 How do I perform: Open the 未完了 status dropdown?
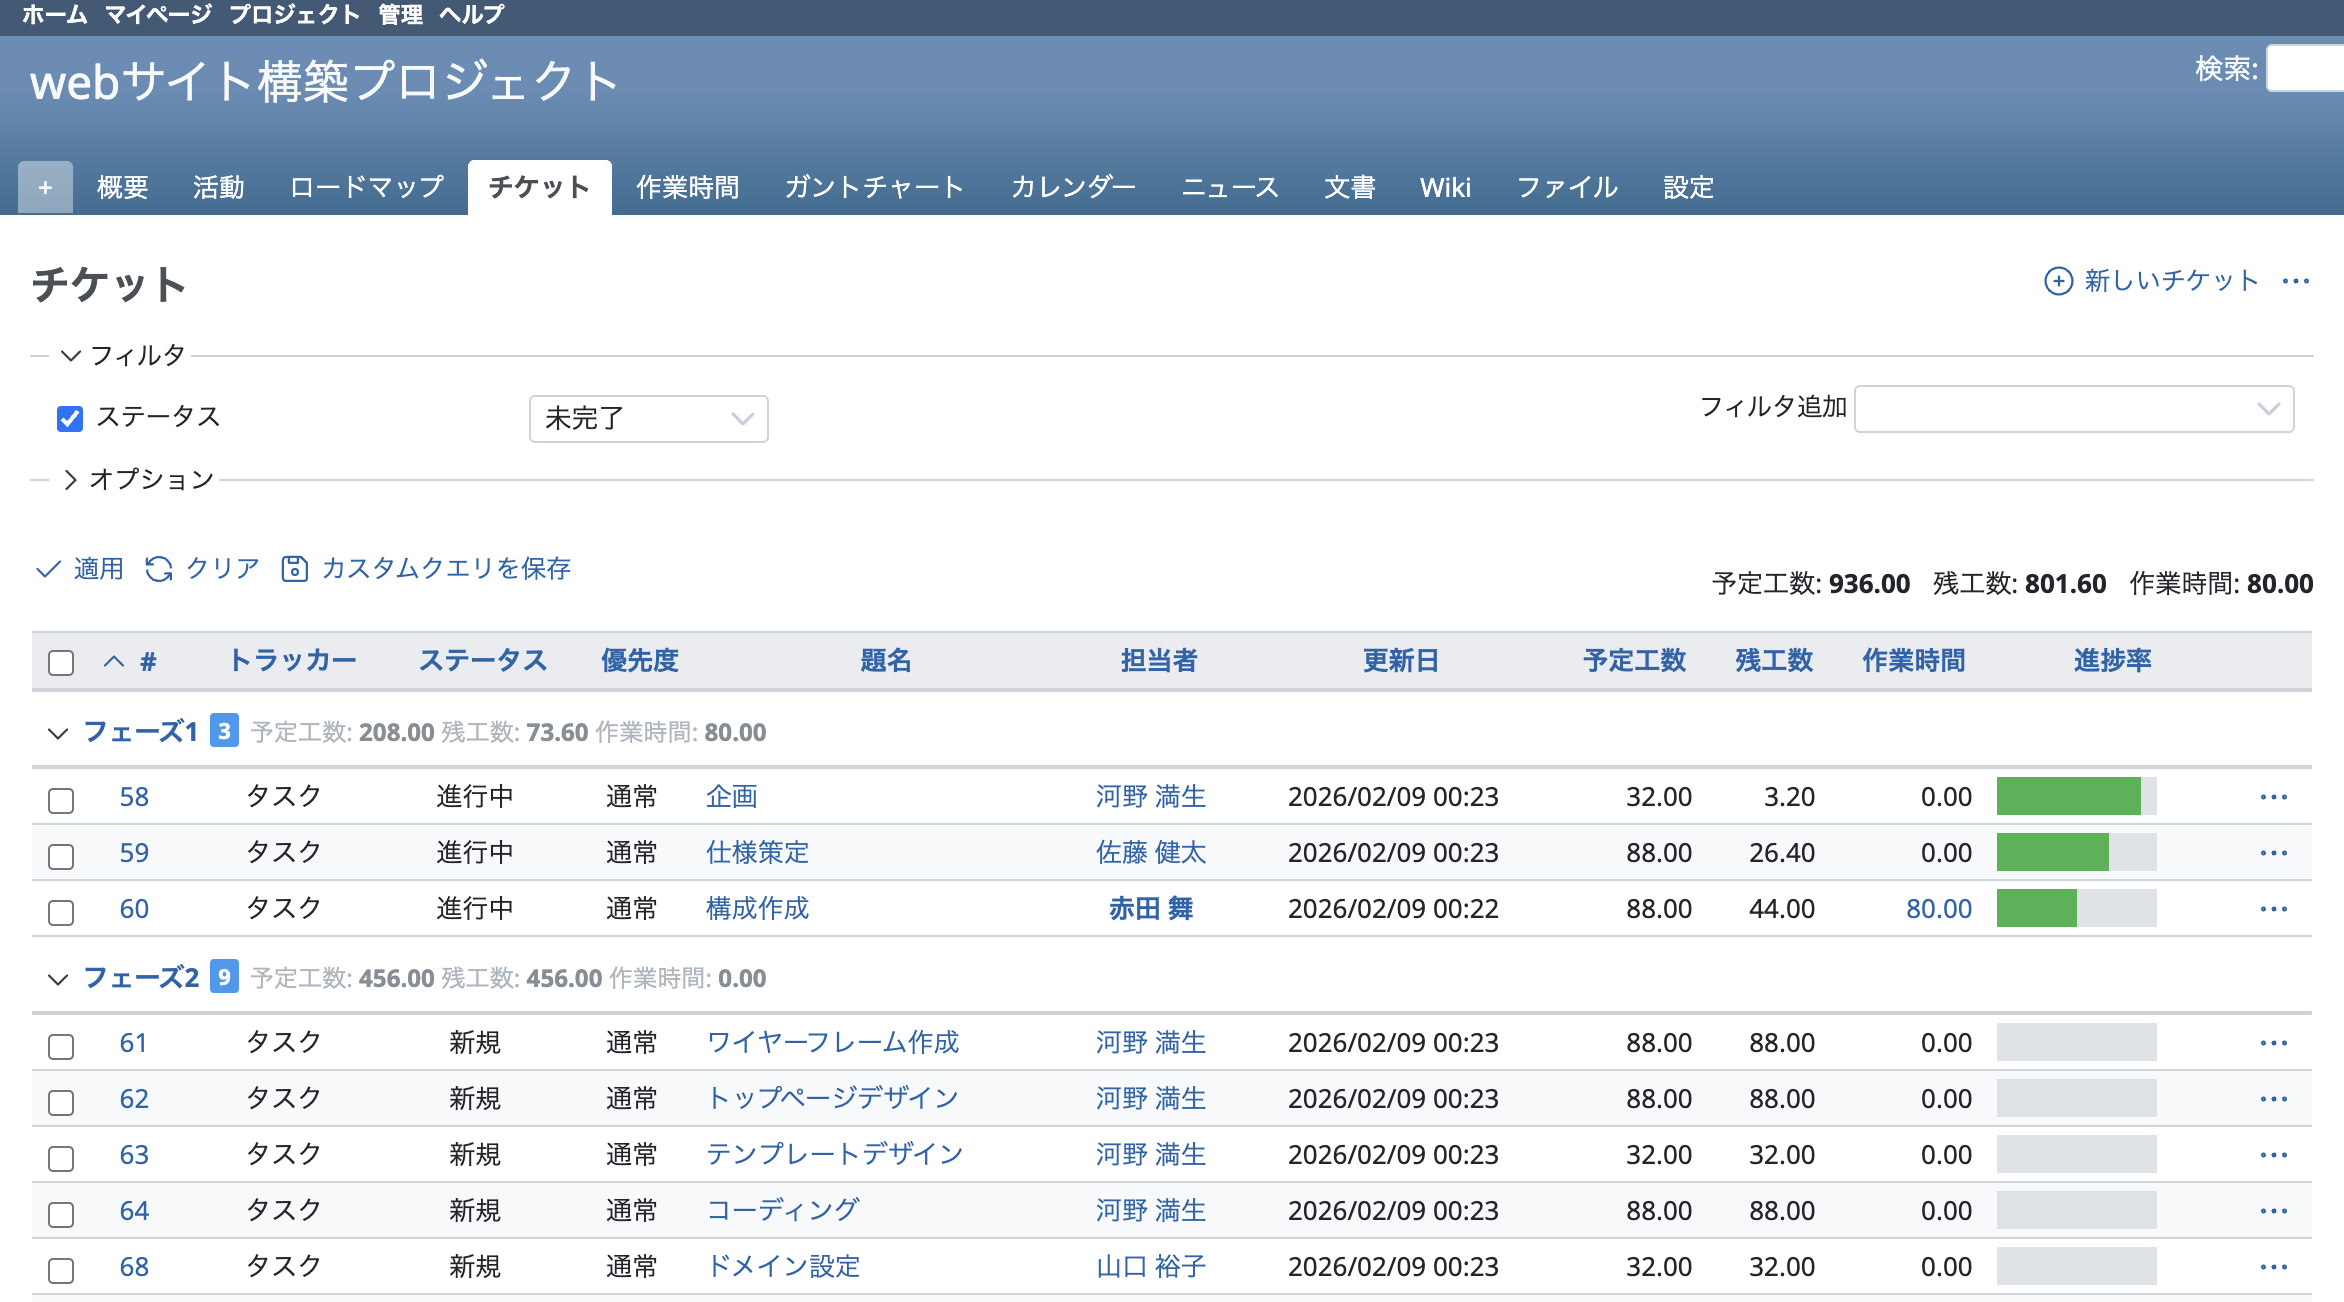coord(648,418)
